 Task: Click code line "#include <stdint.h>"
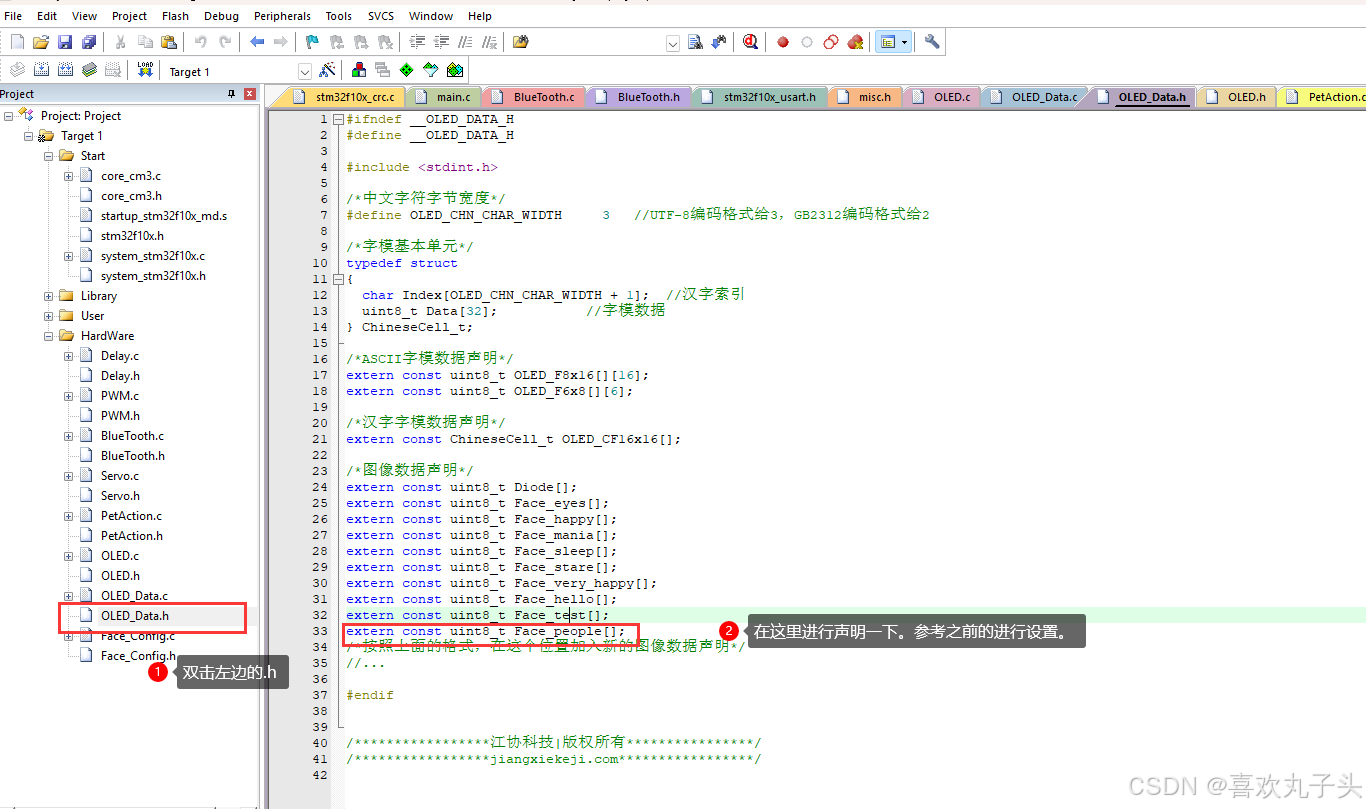point(422,167)
